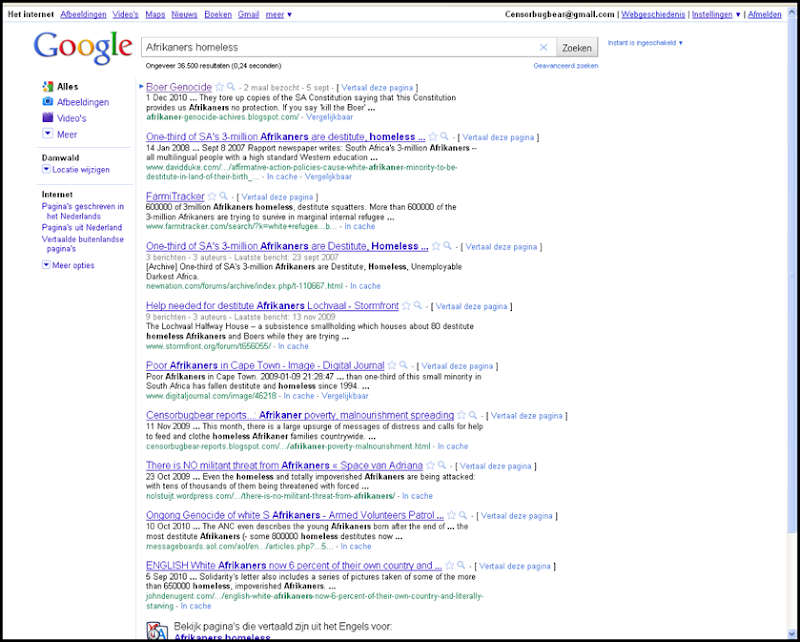The height and width of the screenshot is (642, 800).
Task: Preview the Boer Genocide result with magnifier
Action: pos(231,87)
